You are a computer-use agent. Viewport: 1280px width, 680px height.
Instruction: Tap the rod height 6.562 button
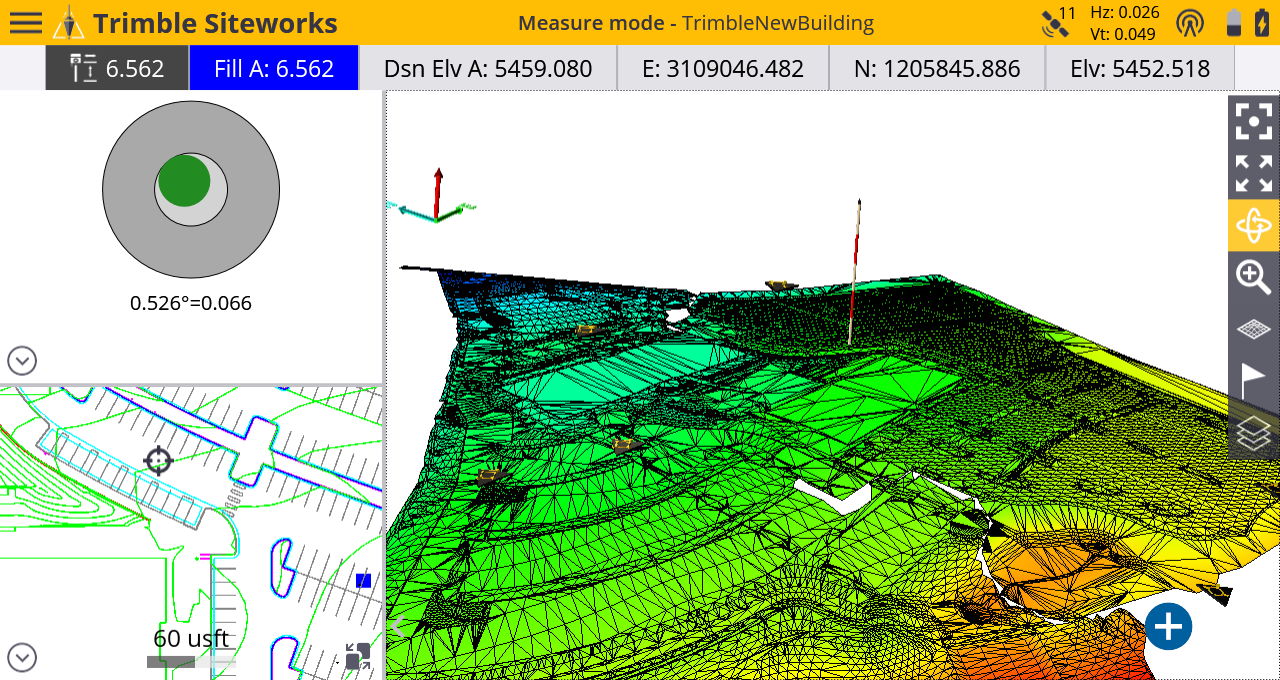(x=117, y=68)
